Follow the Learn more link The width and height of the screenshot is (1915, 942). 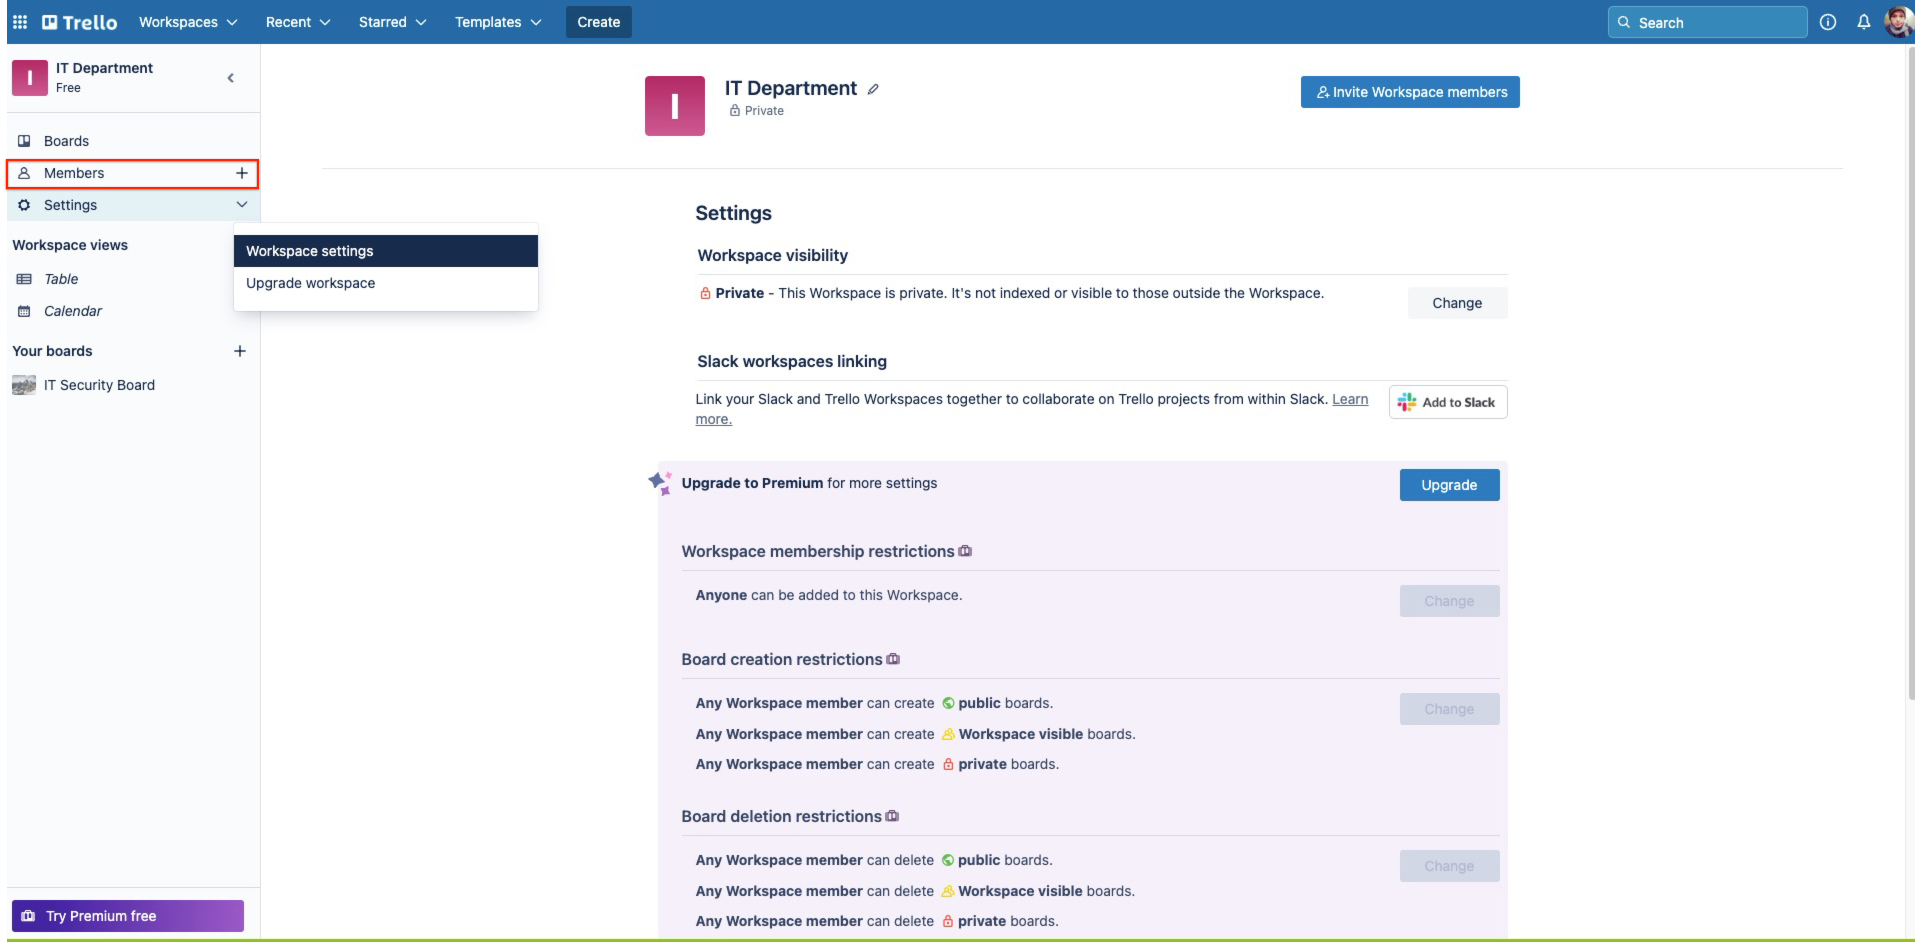[x=1350, y=400]
